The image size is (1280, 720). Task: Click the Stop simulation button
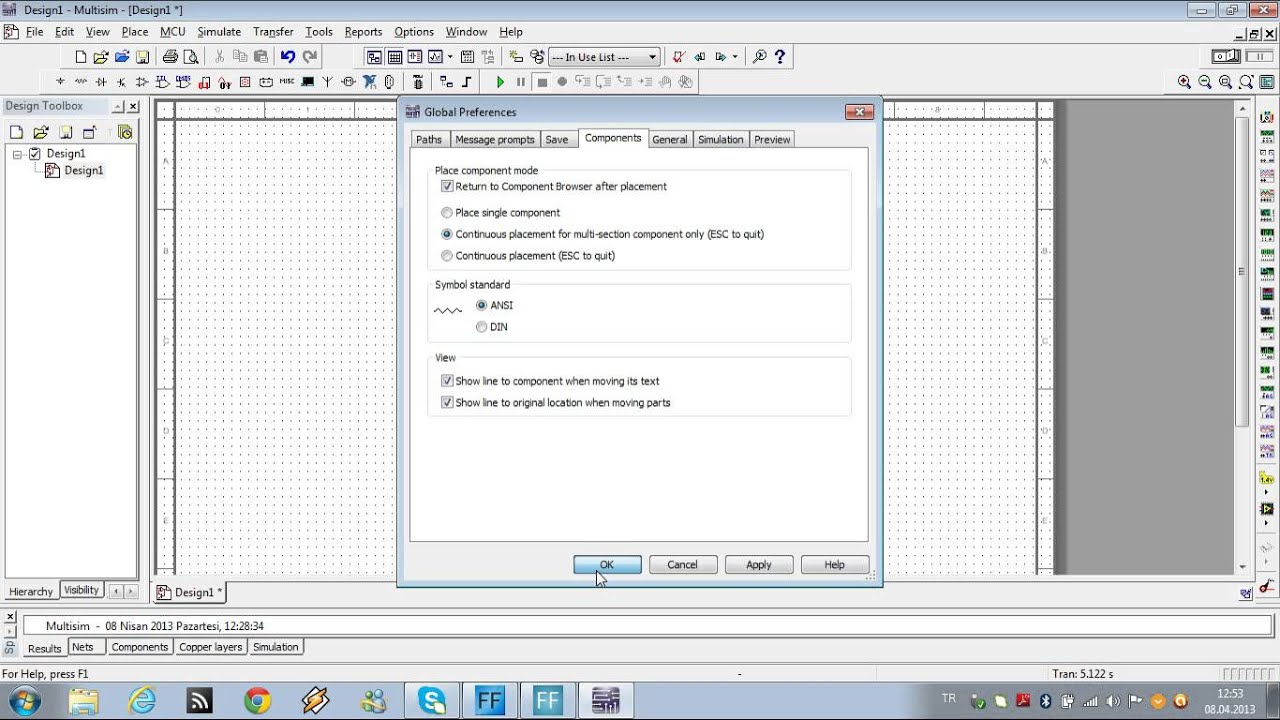point(542,82)
